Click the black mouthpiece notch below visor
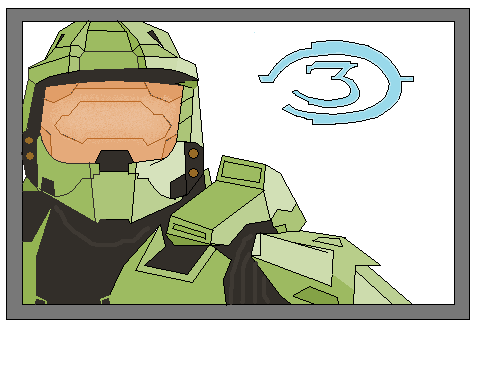This screenshot has width=484, height=376. (x=114, y=161)
